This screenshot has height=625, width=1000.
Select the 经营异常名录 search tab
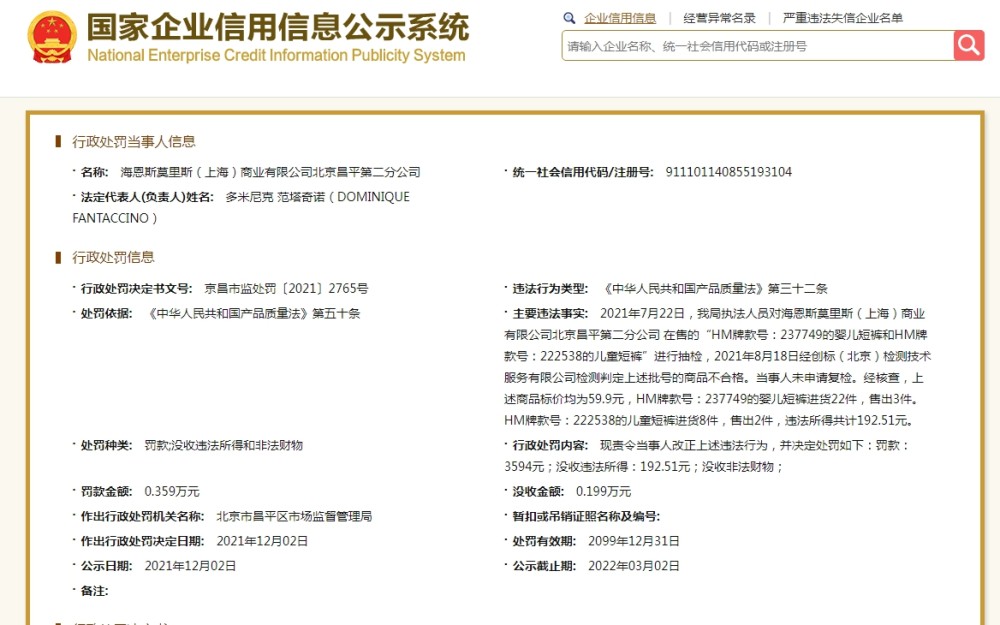point(719,18)
